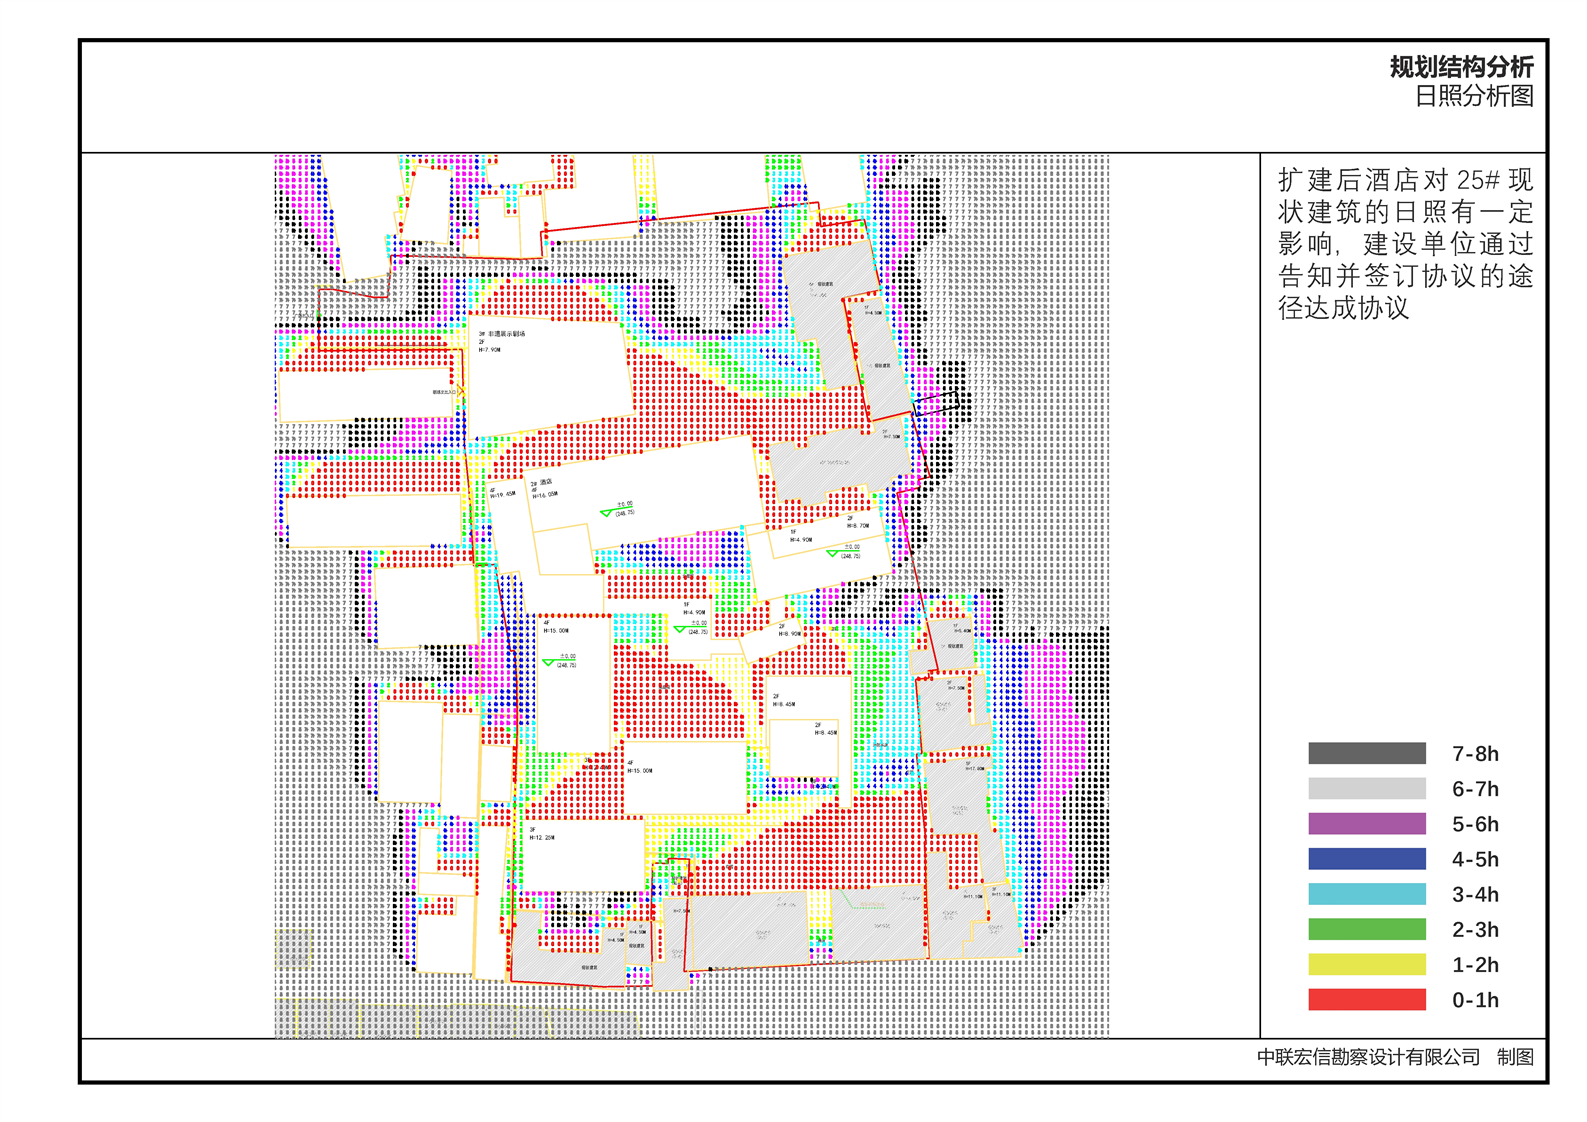
Task: Click the 规划结构分析 title heading
Action: [1460, 67]
